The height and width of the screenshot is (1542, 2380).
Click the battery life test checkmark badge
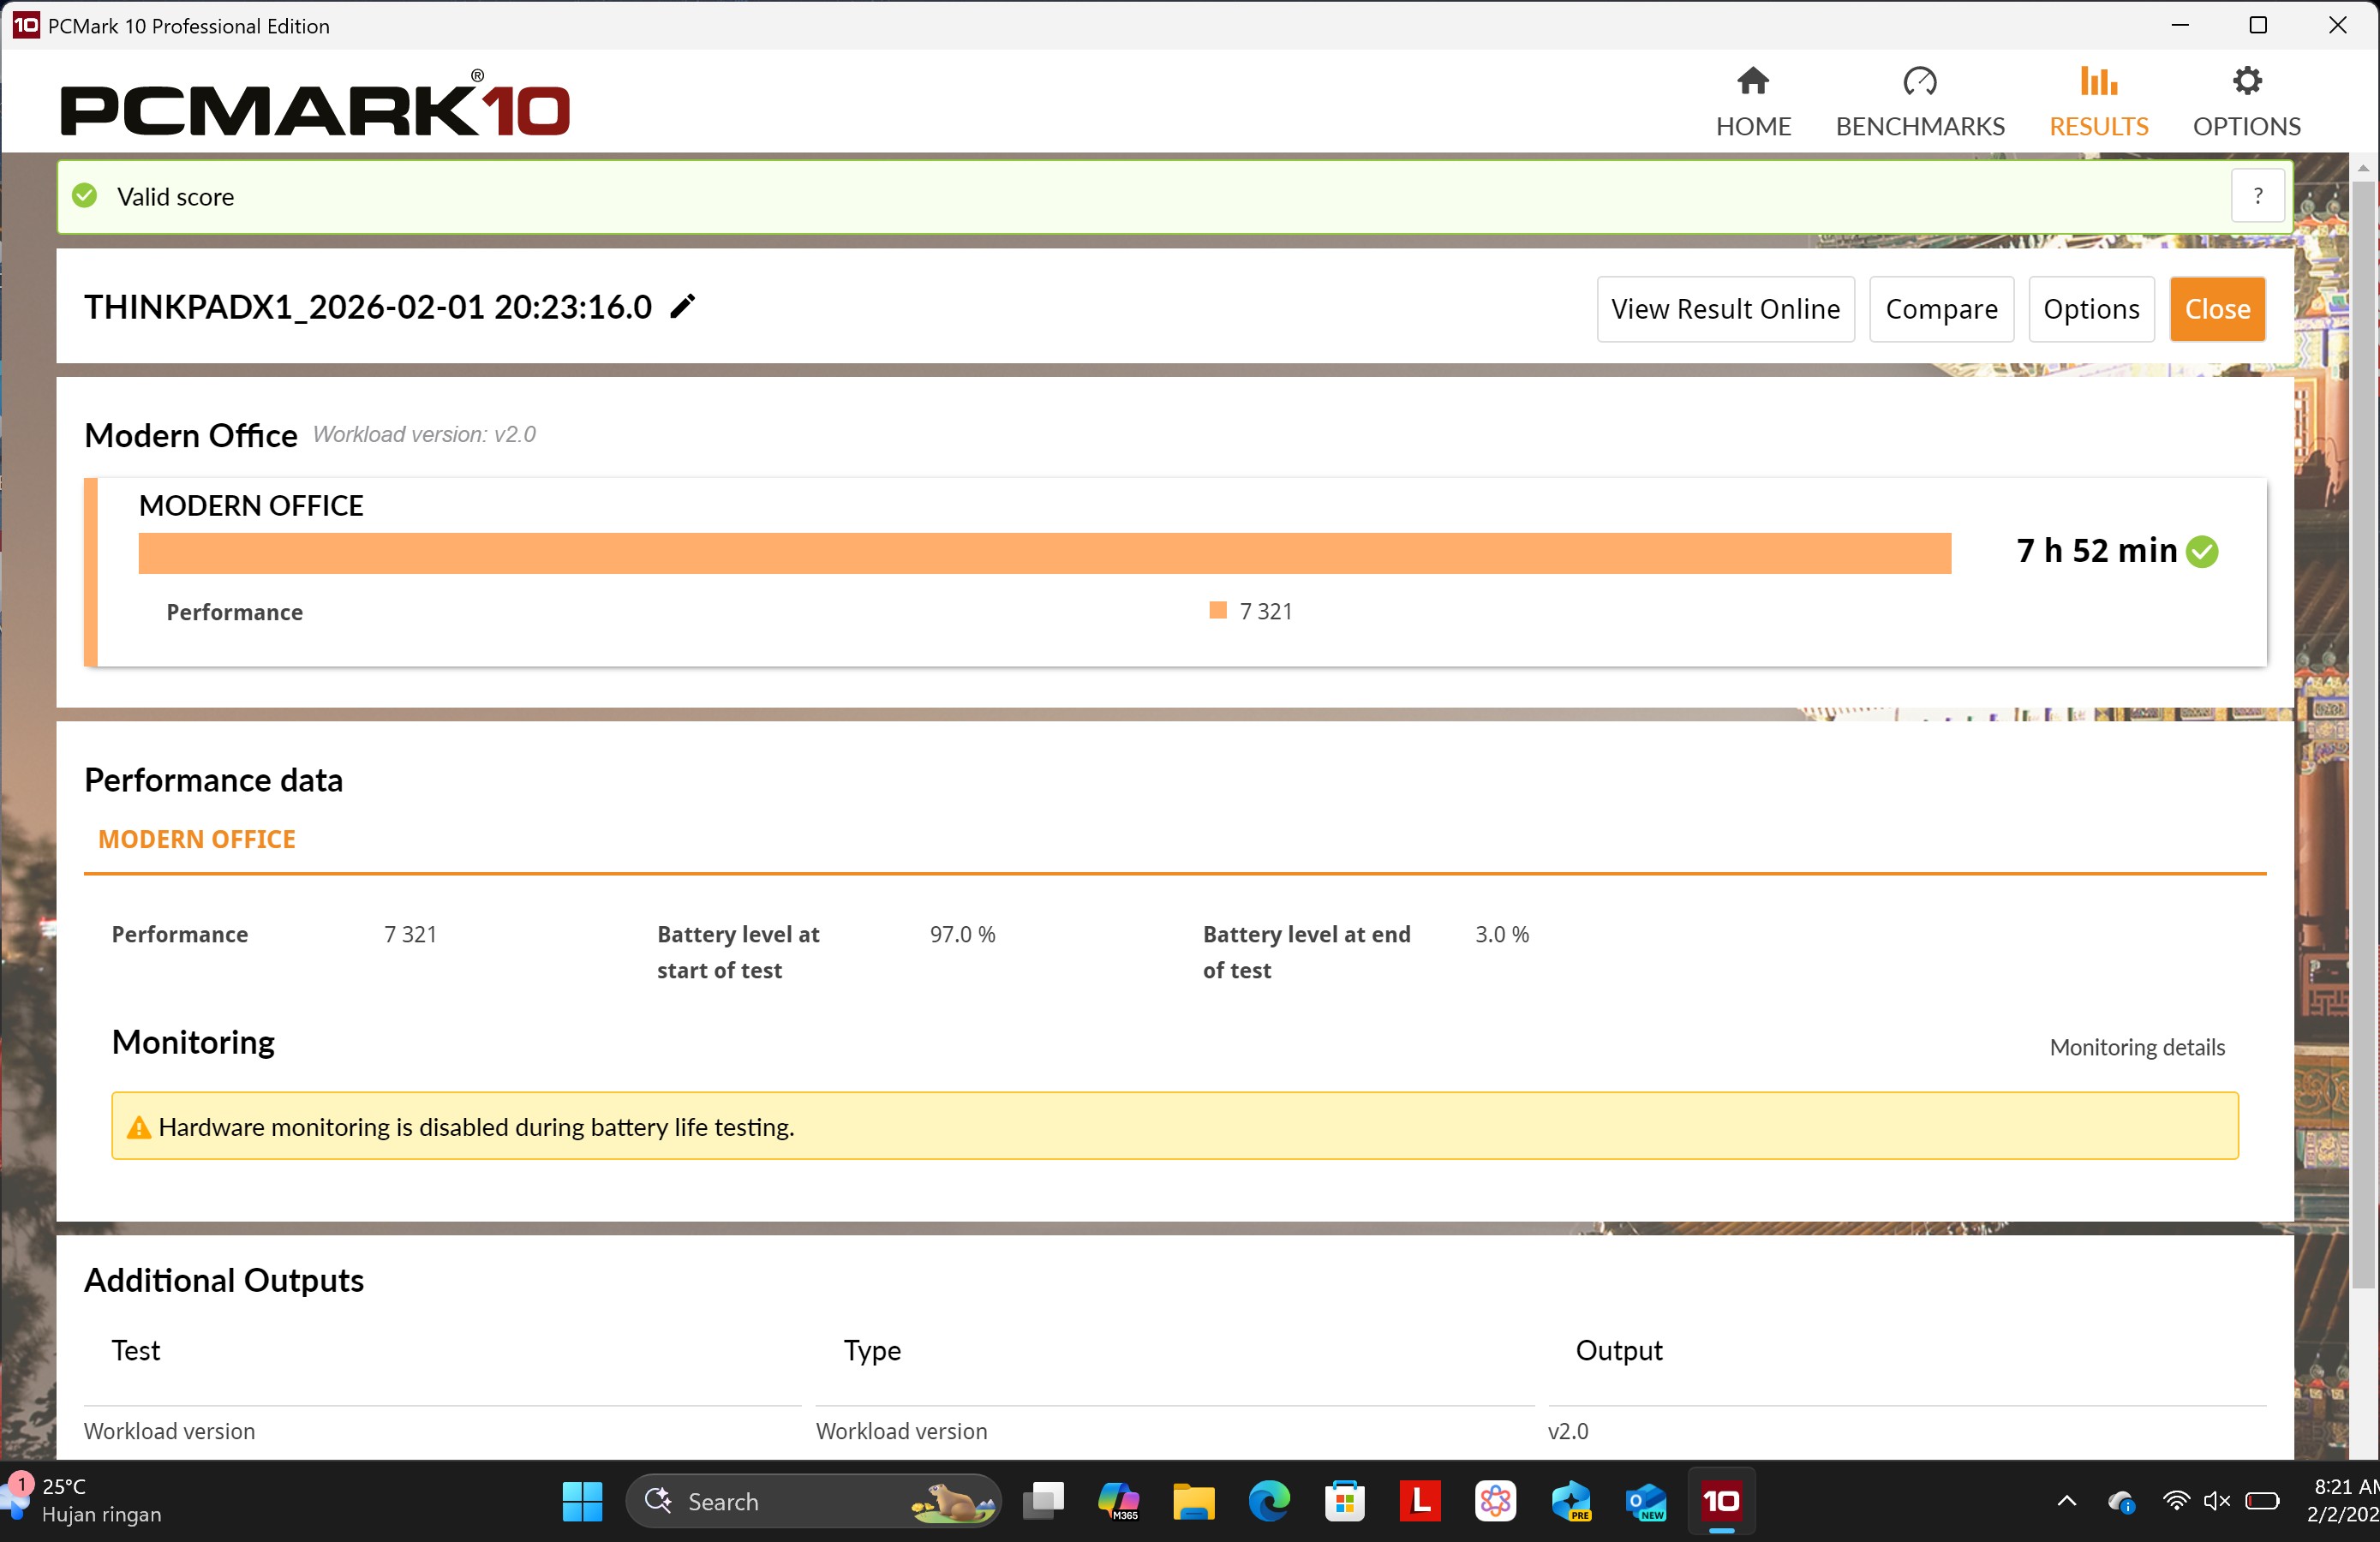point(2202,550)
